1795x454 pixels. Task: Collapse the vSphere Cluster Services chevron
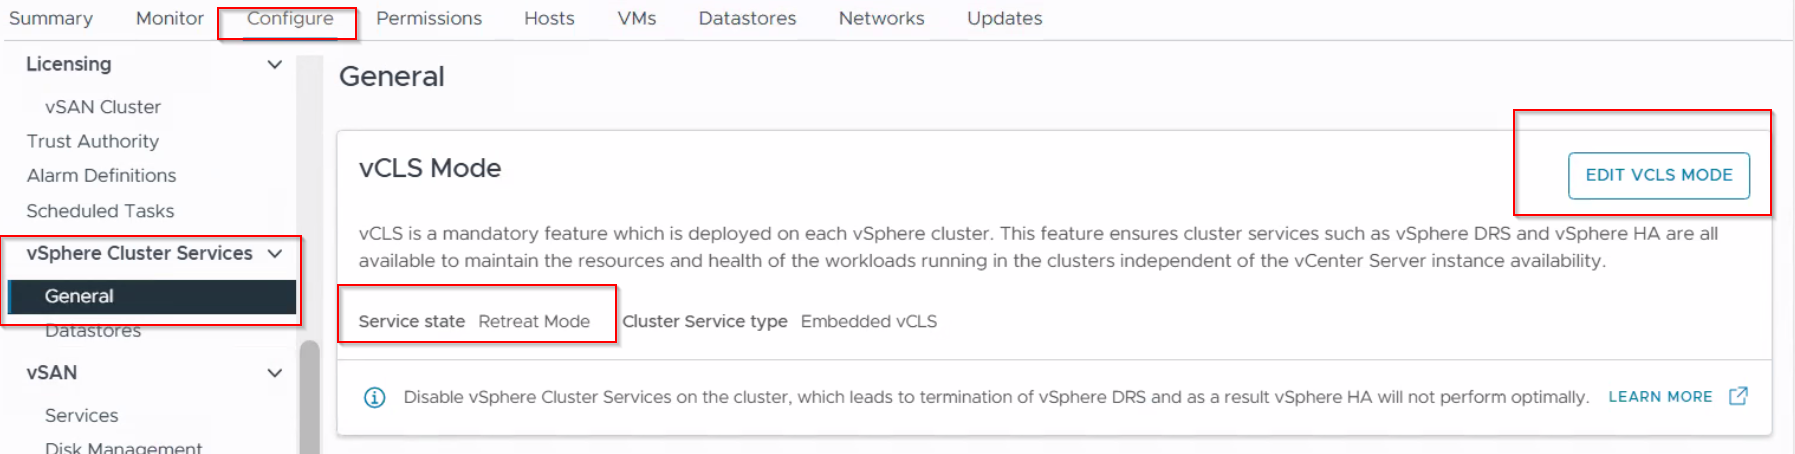tap(275, 254)
